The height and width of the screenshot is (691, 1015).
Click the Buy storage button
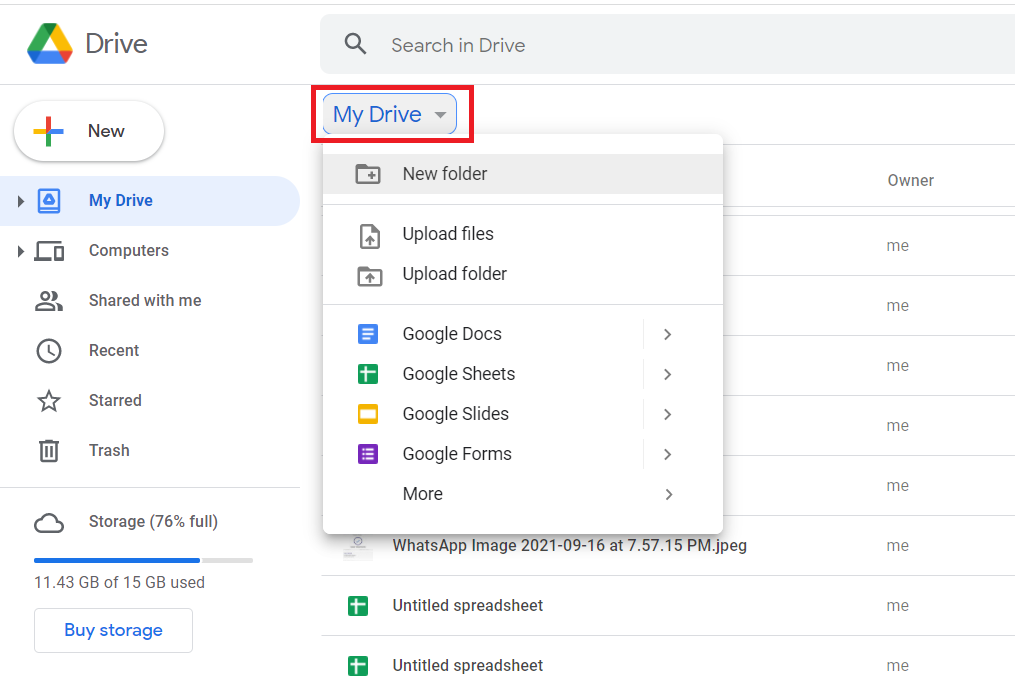click(113, 630)
